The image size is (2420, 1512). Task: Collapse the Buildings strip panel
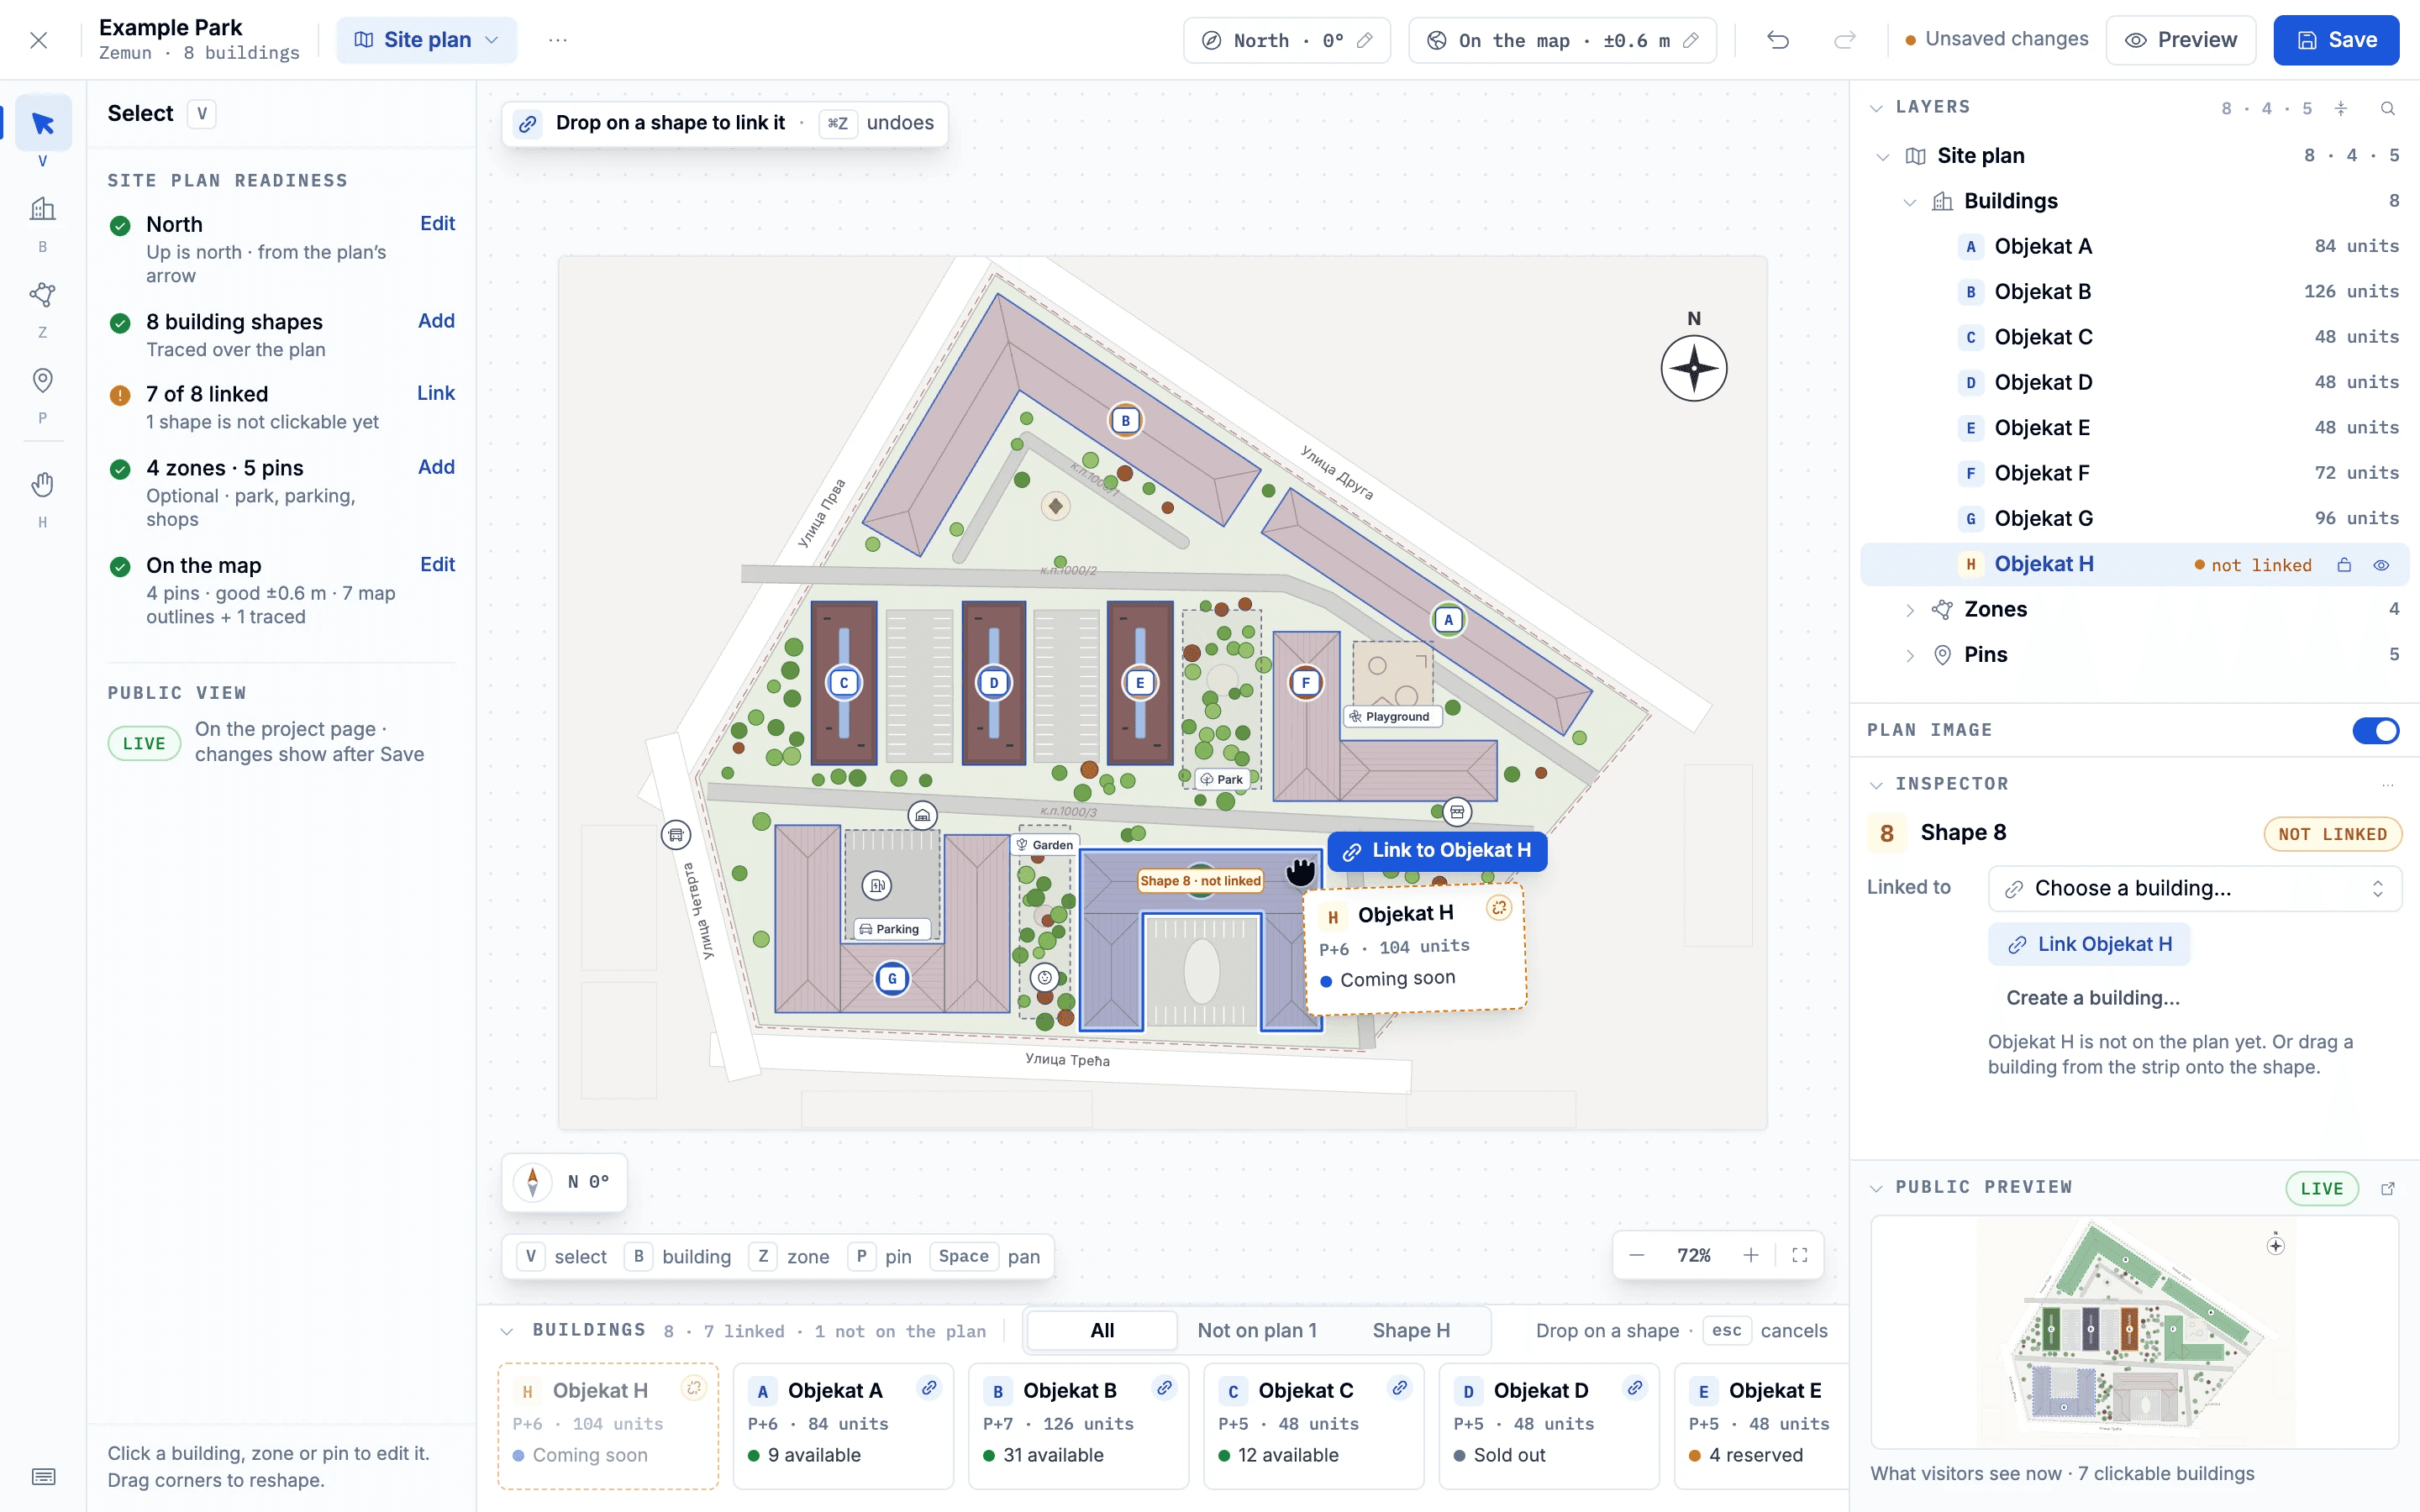click(x=507, y=1331)
